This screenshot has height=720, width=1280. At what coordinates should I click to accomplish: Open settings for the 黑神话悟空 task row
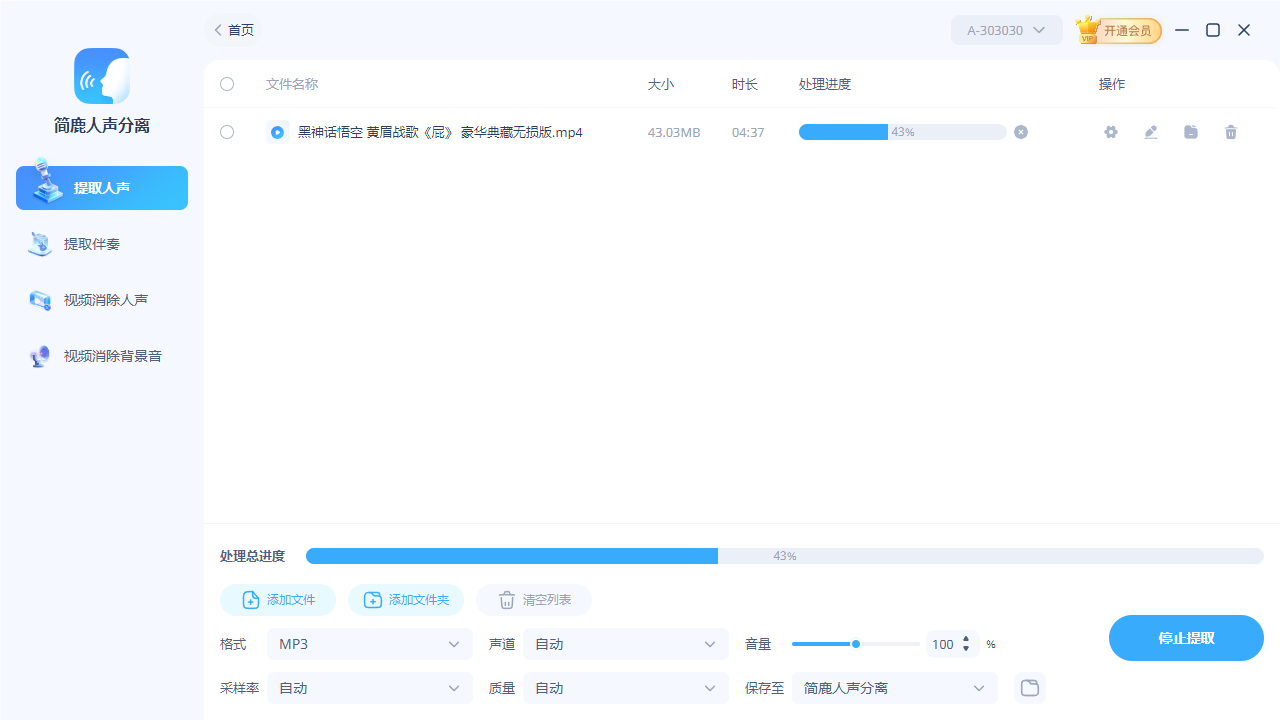click(1110, 132)
